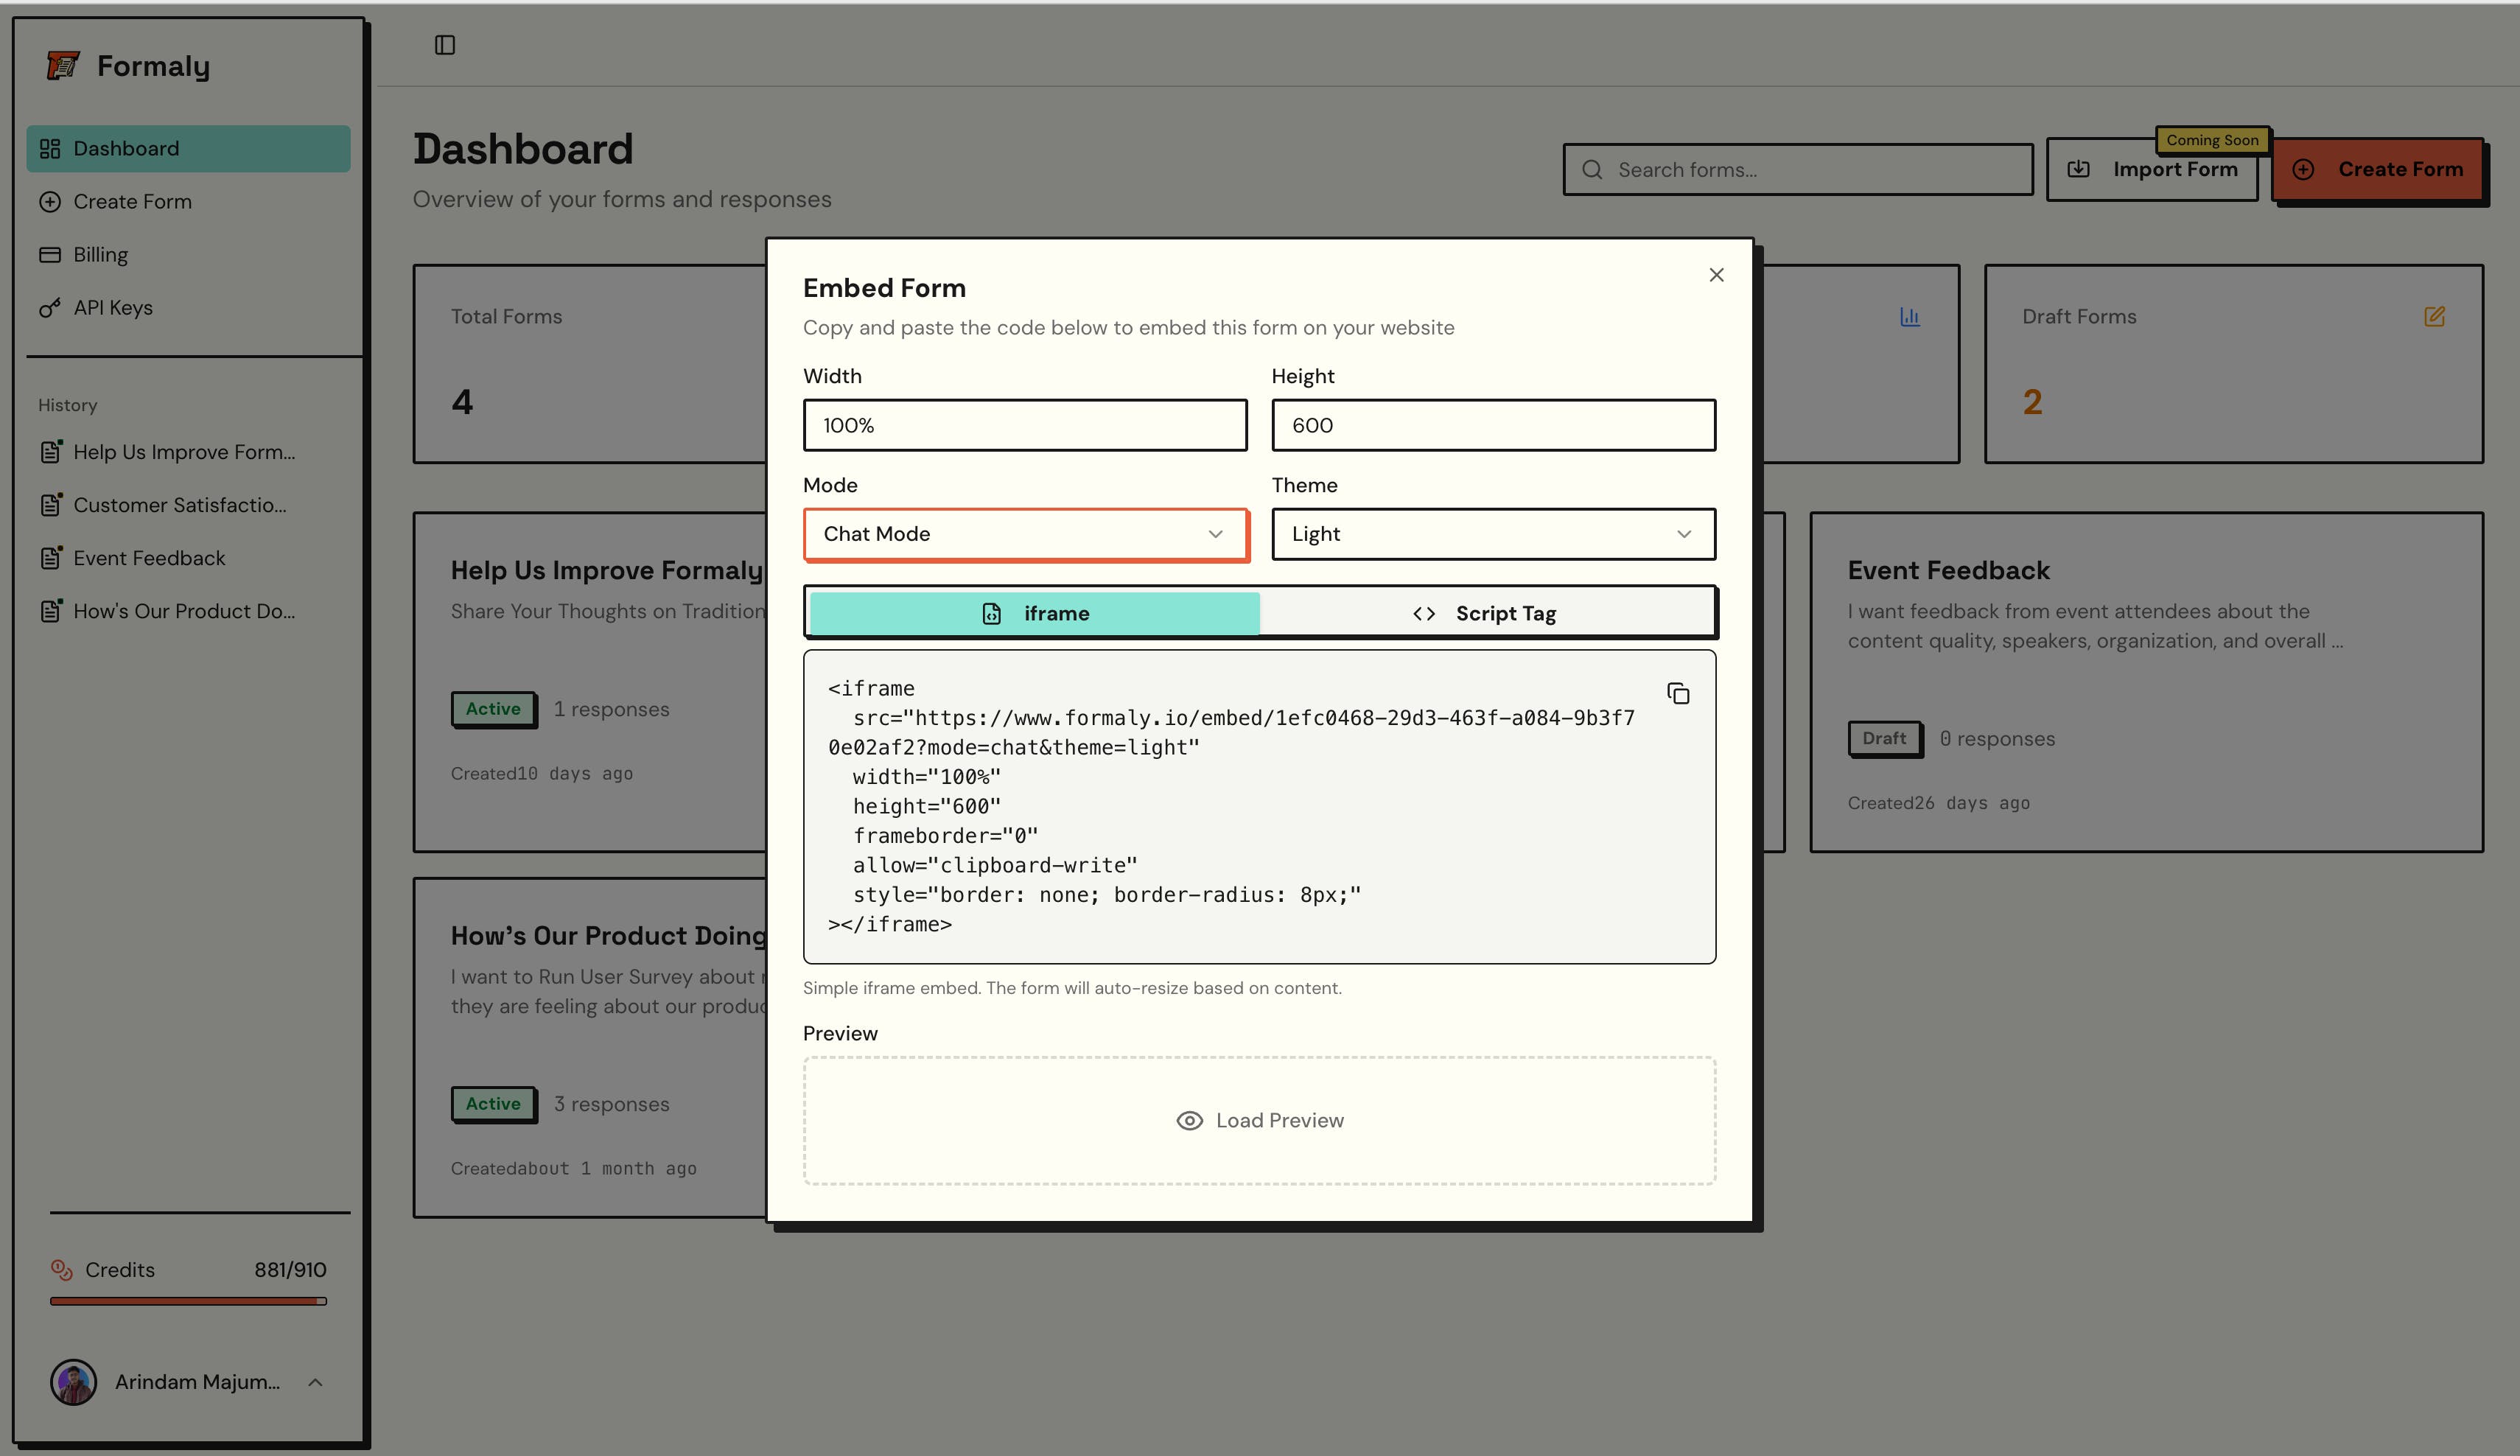The width and height of the screenshot is (2520, 1456).
Task: Expand the Arindam Majum account menu
Action: point(314,1382)
